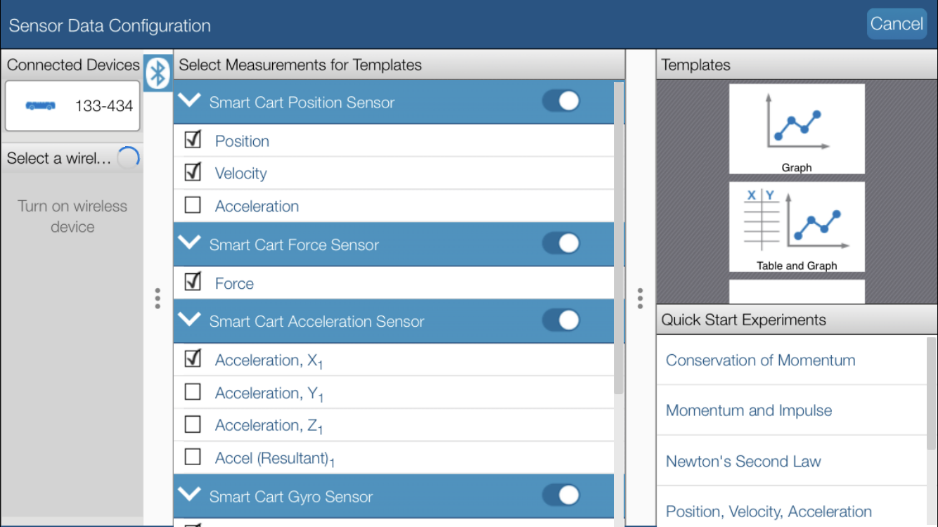
Task: Toggle off Smart Cart Force Sensor switch
Action: tap(561, 243)
